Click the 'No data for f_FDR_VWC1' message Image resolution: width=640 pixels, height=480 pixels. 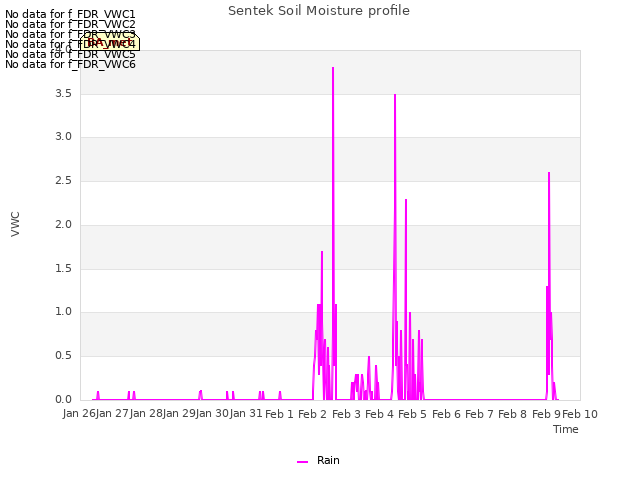(70, 15)
